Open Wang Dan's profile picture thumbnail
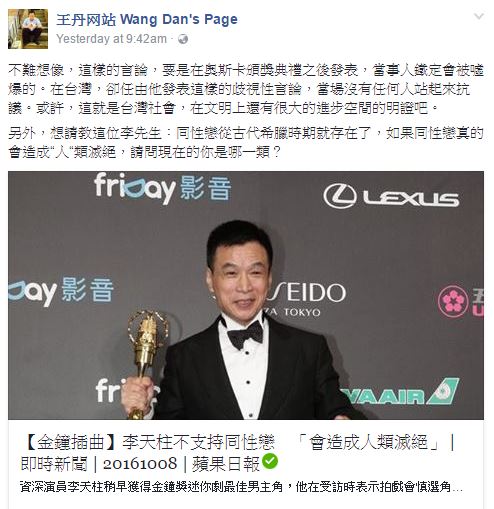 [28, 29]
